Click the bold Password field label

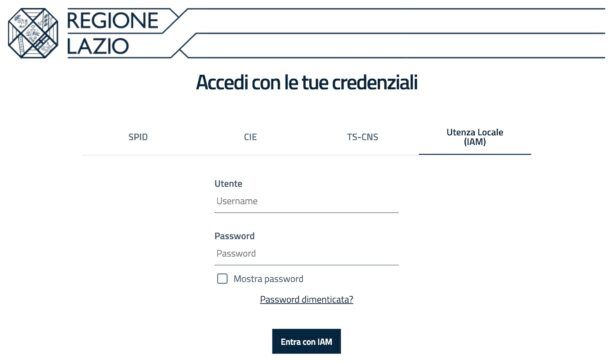coord(234,236)
